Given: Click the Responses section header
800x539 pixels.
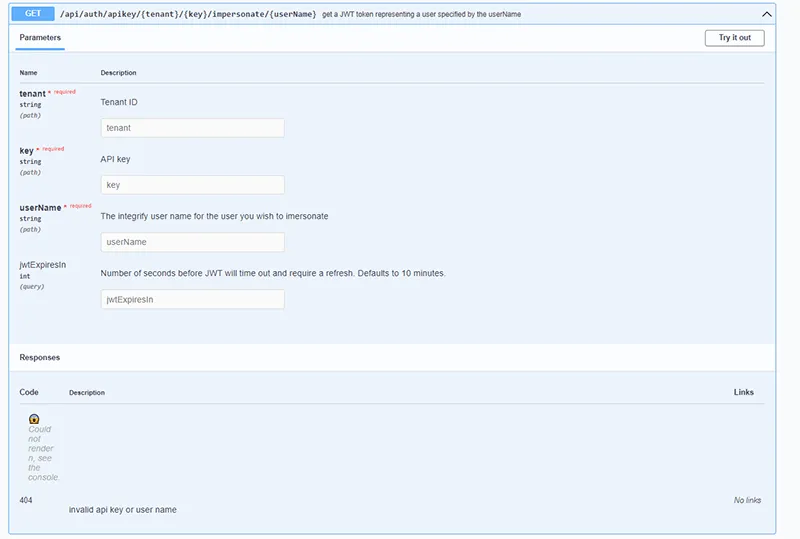Looking at the screenshot, I should (40, 357).
